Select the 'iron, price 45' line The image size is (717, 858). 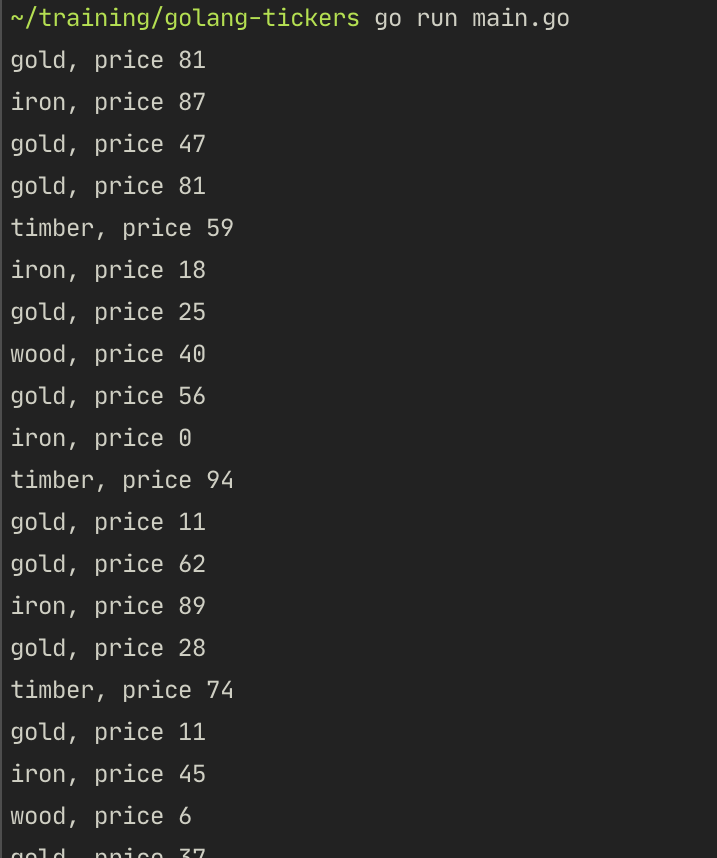(x=108, y=775)
